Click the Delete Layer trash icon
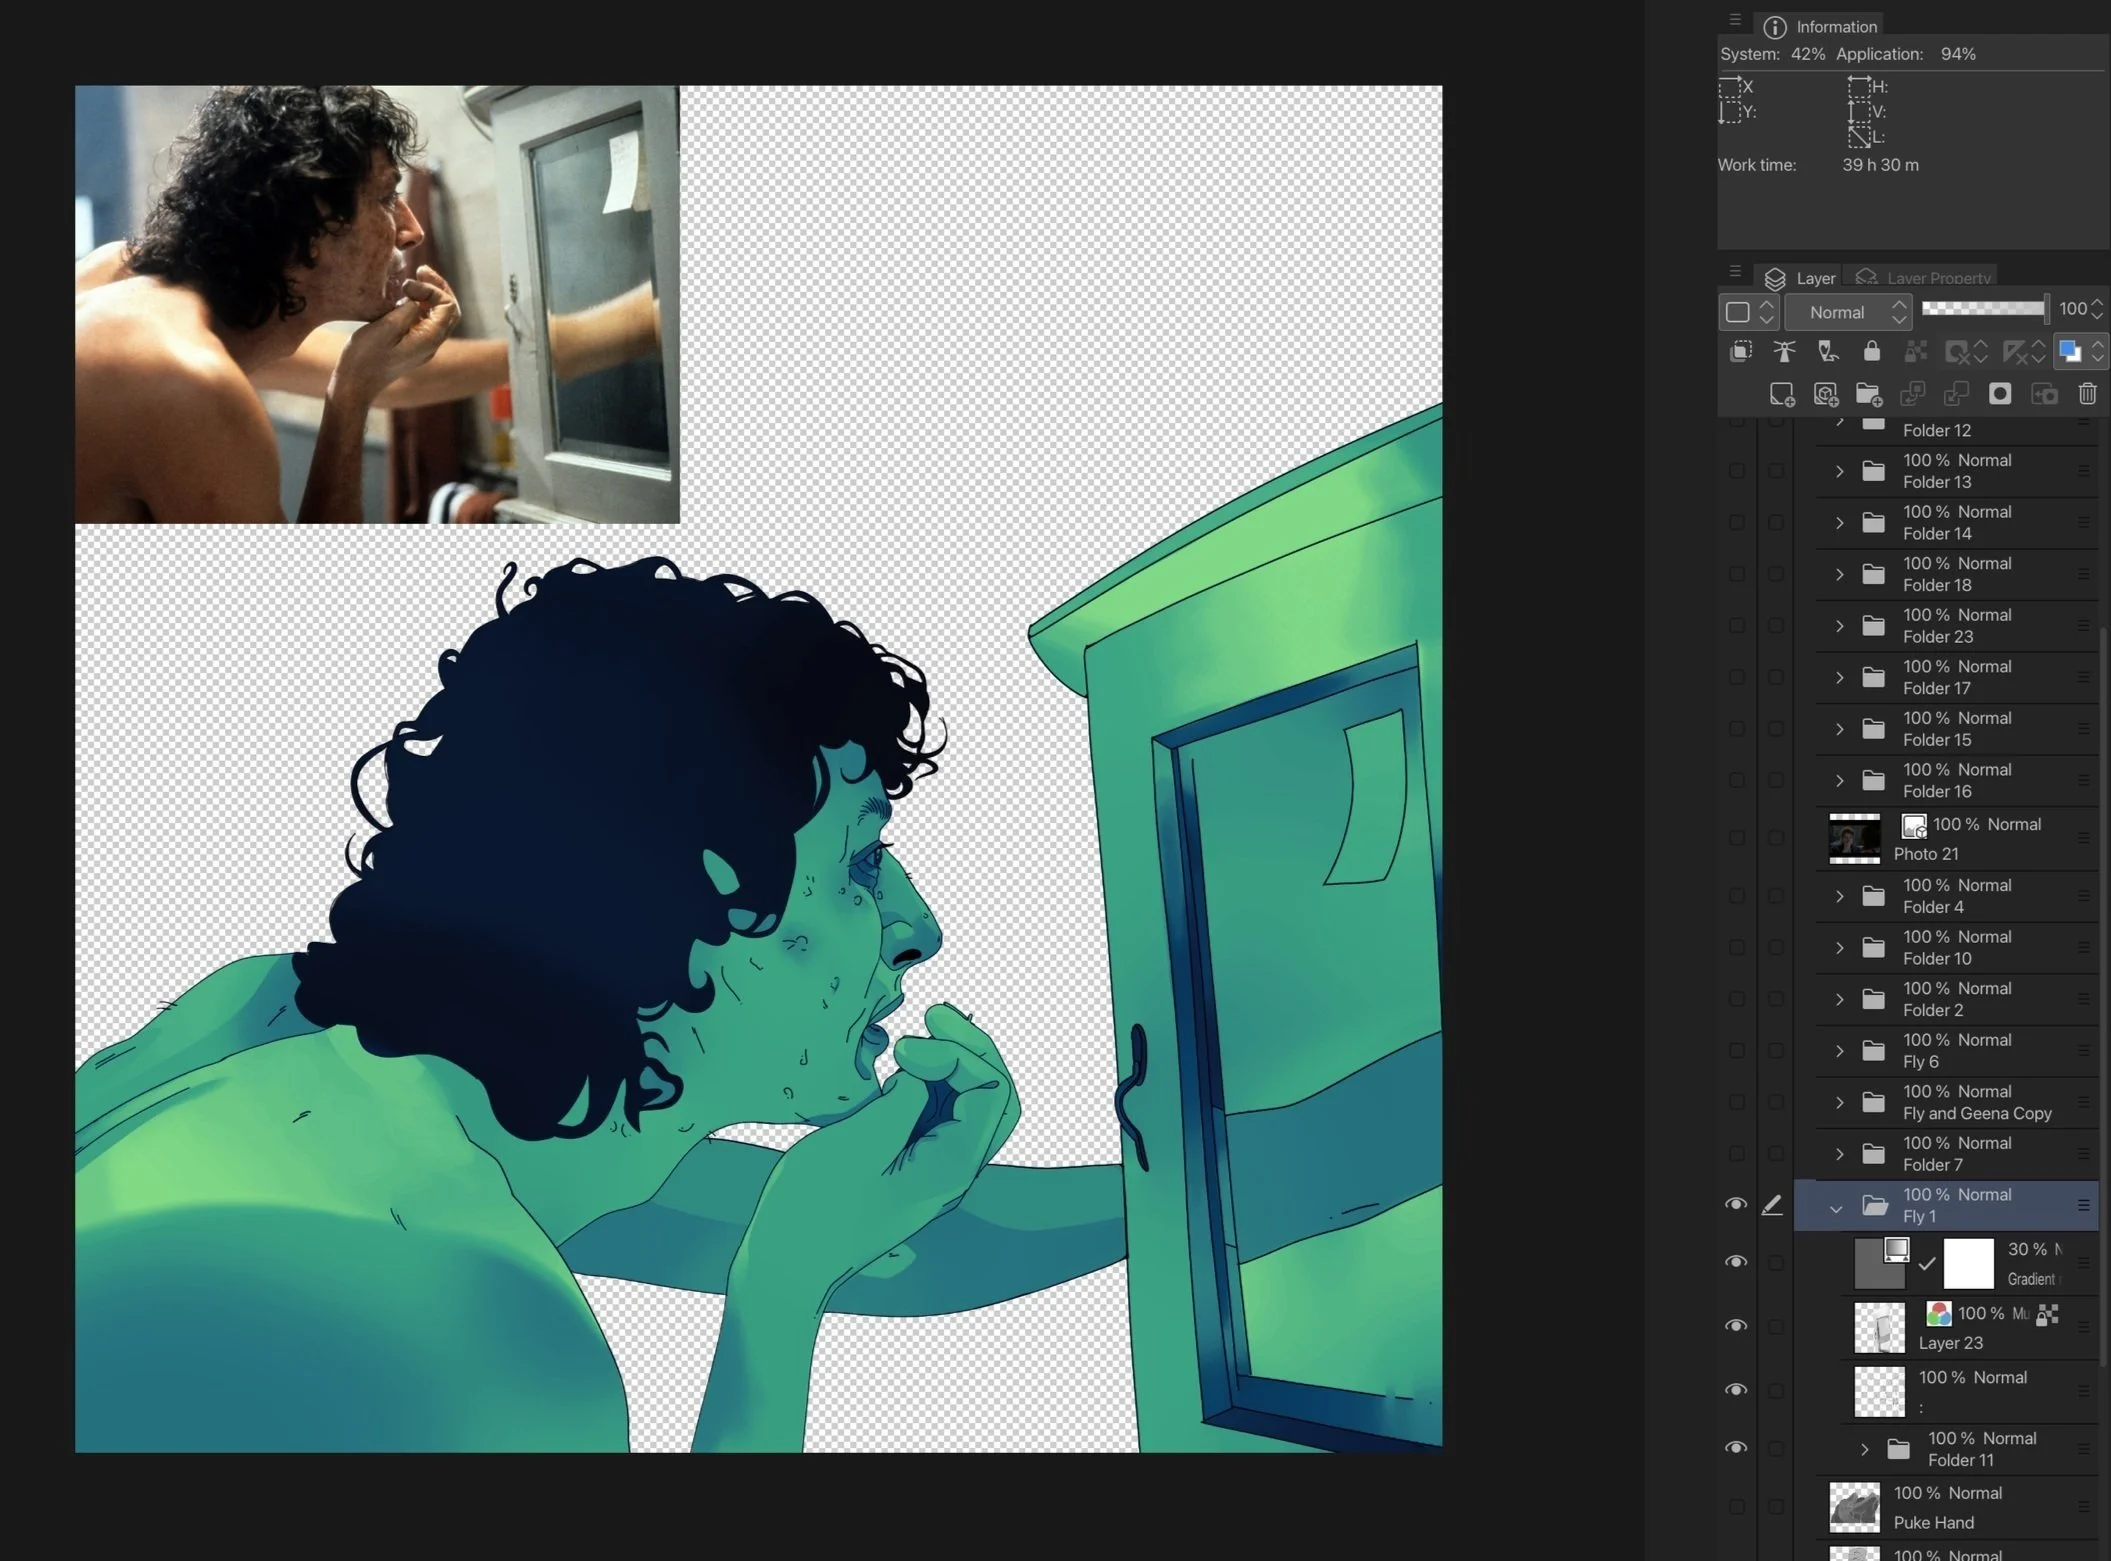The height and width of the screenshot is (1561, 2111). click(2087, 394)
